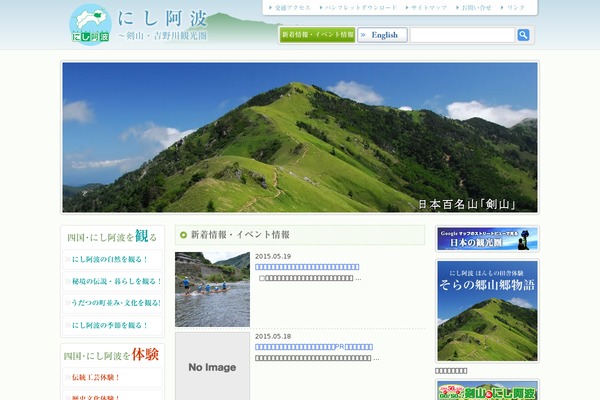The image size is (600, 400).
Task: Open 秘境の伝説・暮らしを観る！ sidebar link
Action: [112, 281]
